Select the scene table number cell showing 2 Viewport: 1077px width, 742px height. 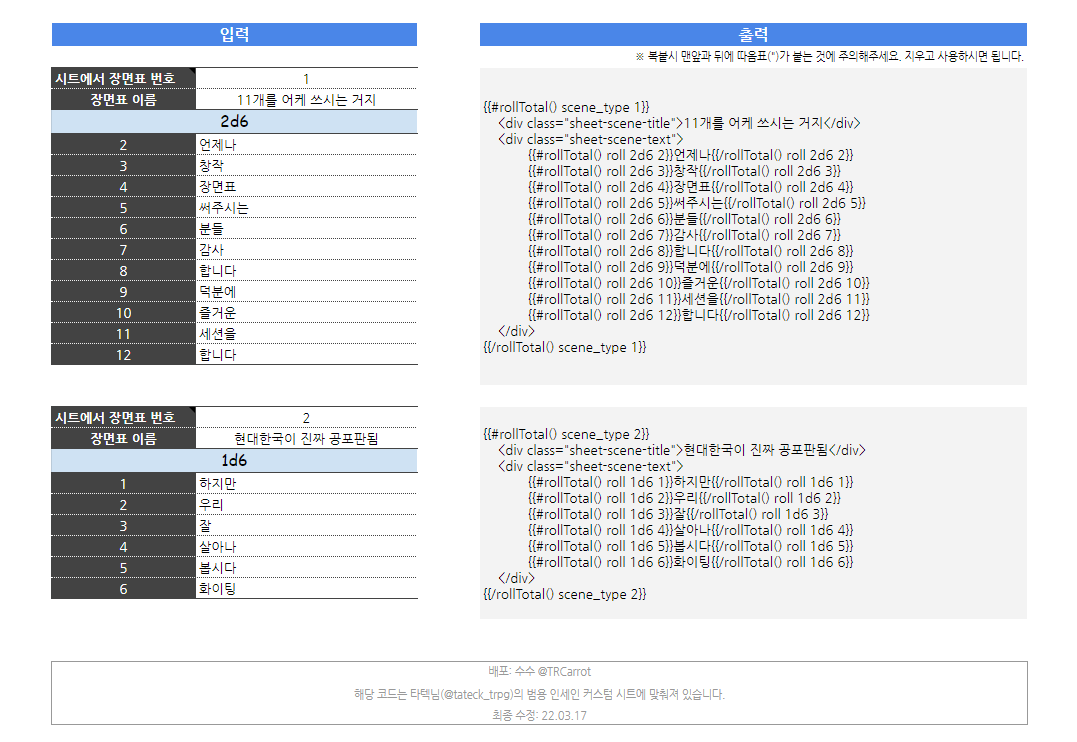[x=306, y=417]
